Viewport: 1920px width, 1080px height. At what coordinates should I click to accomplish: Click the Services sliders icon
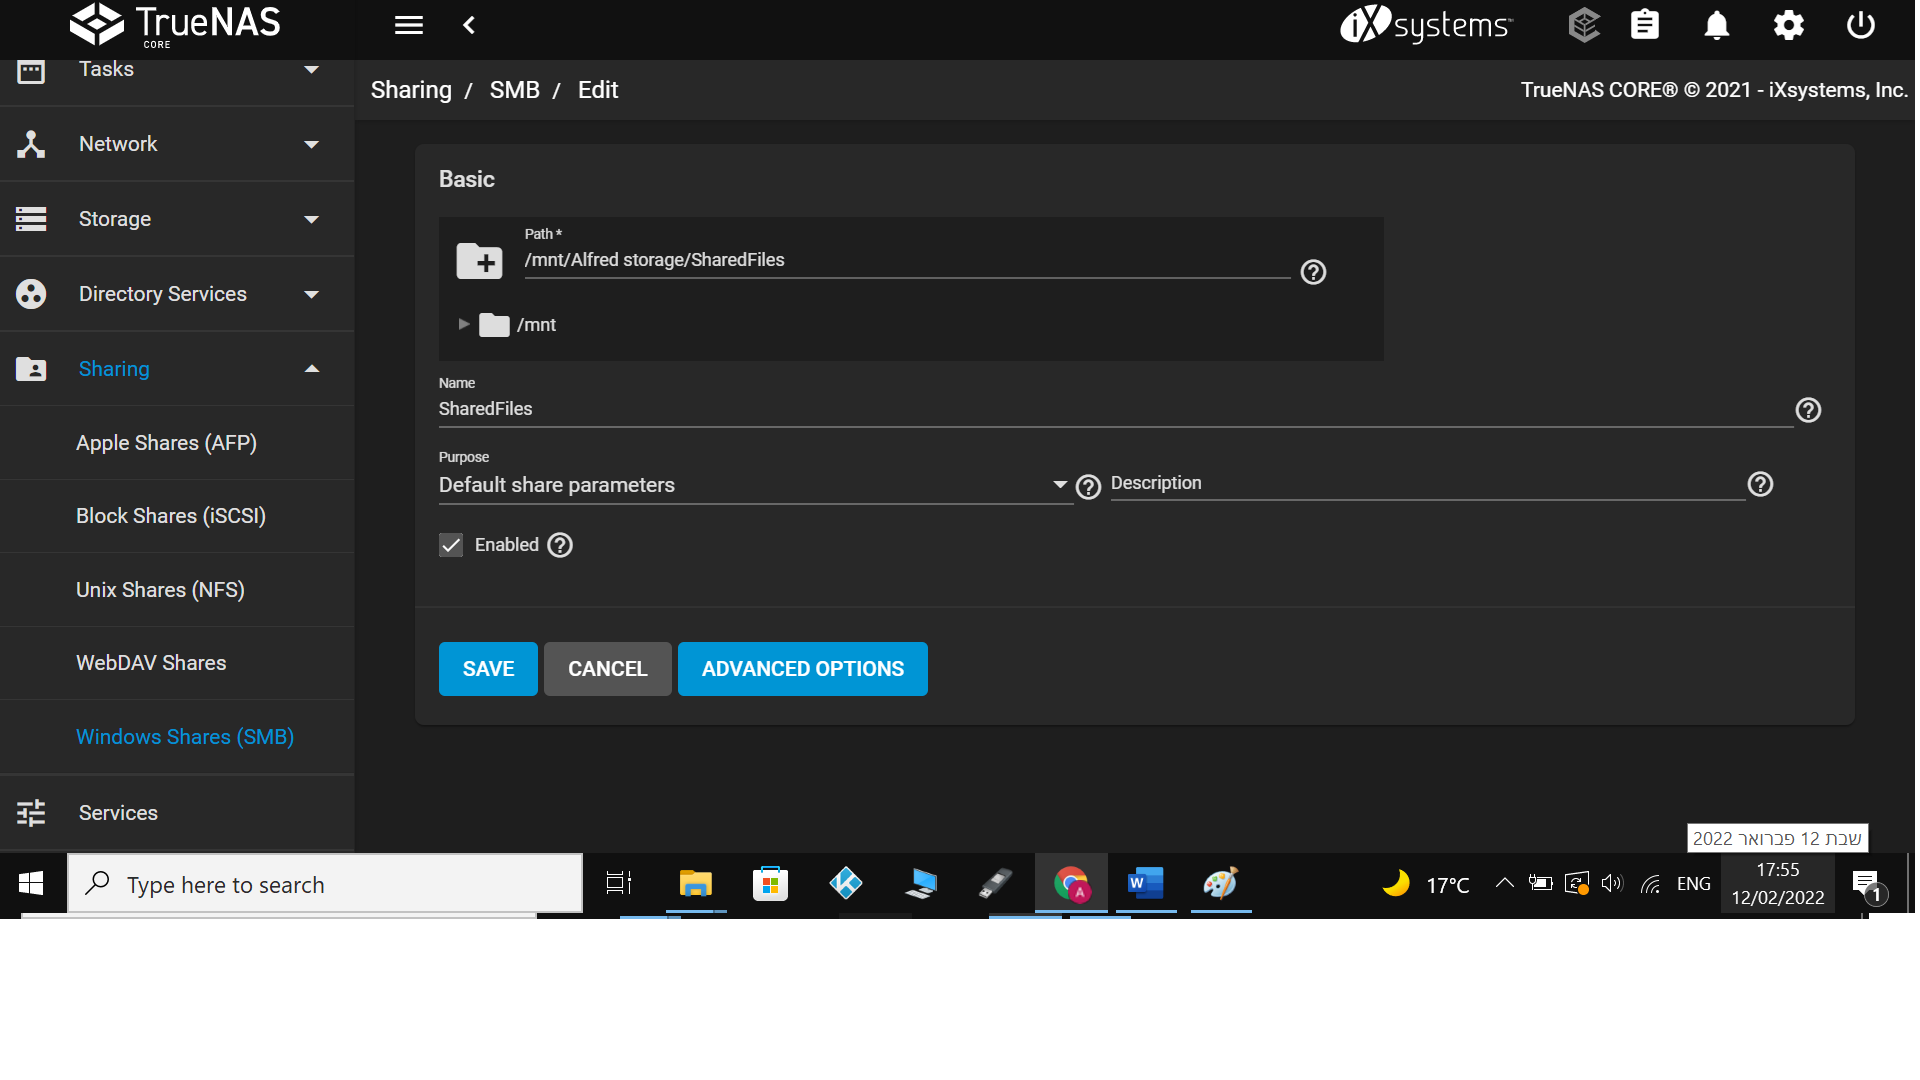[31, 813]
